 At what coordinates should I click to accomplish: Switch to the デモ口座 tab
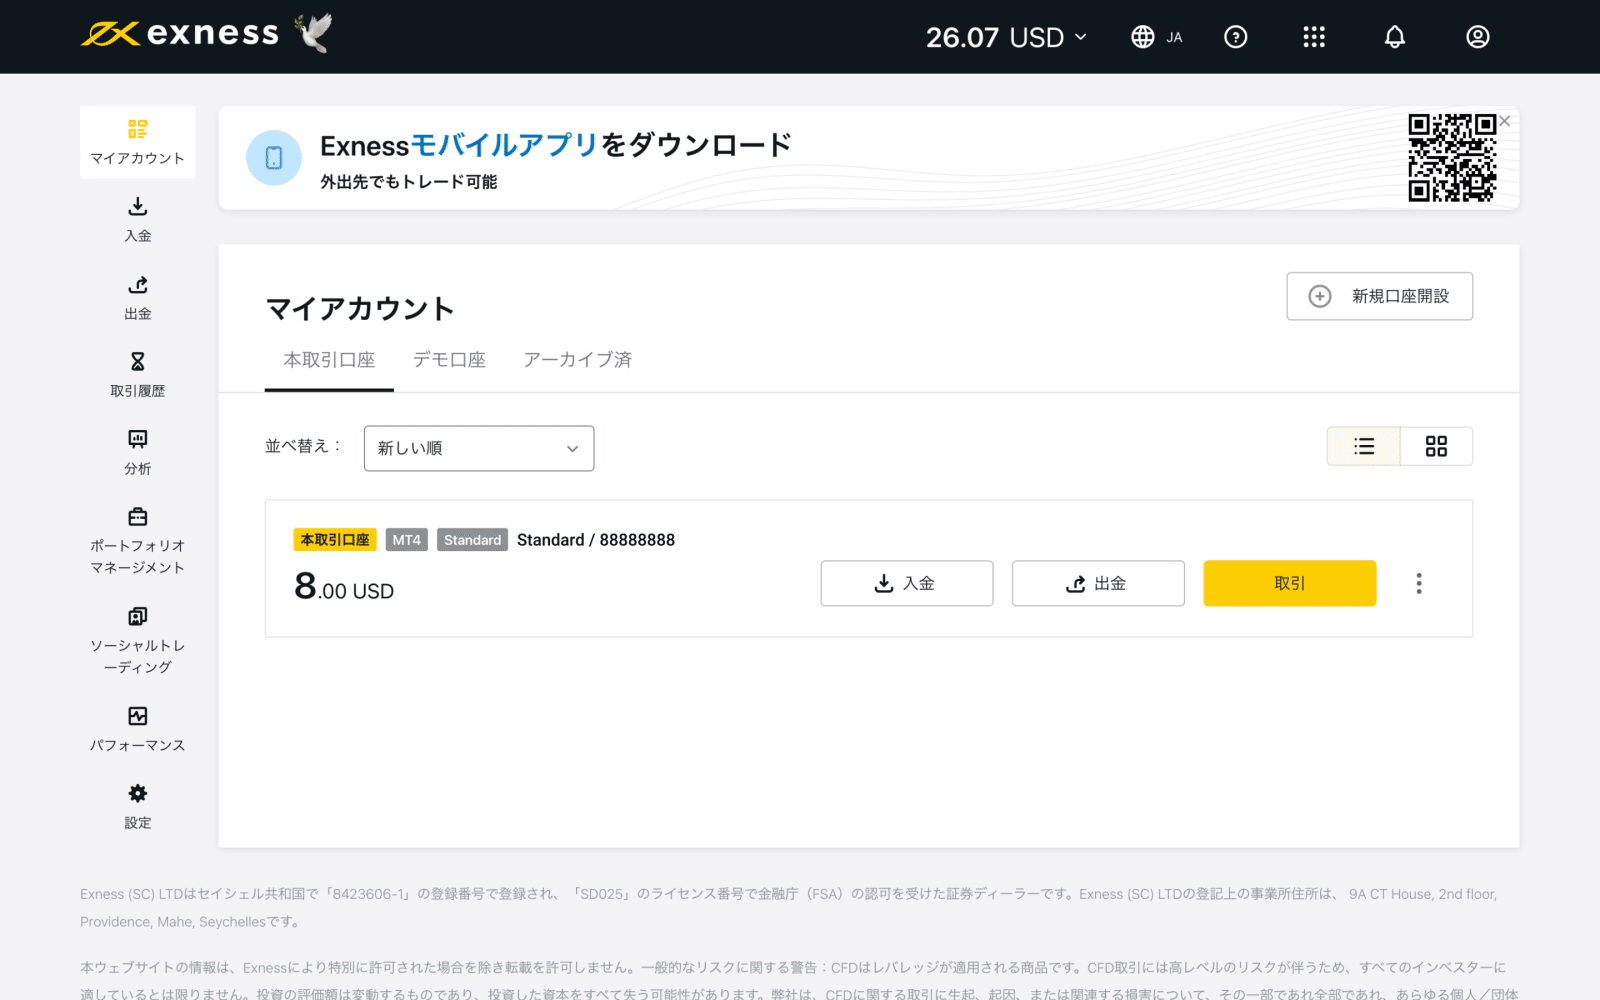click(449, 360)
